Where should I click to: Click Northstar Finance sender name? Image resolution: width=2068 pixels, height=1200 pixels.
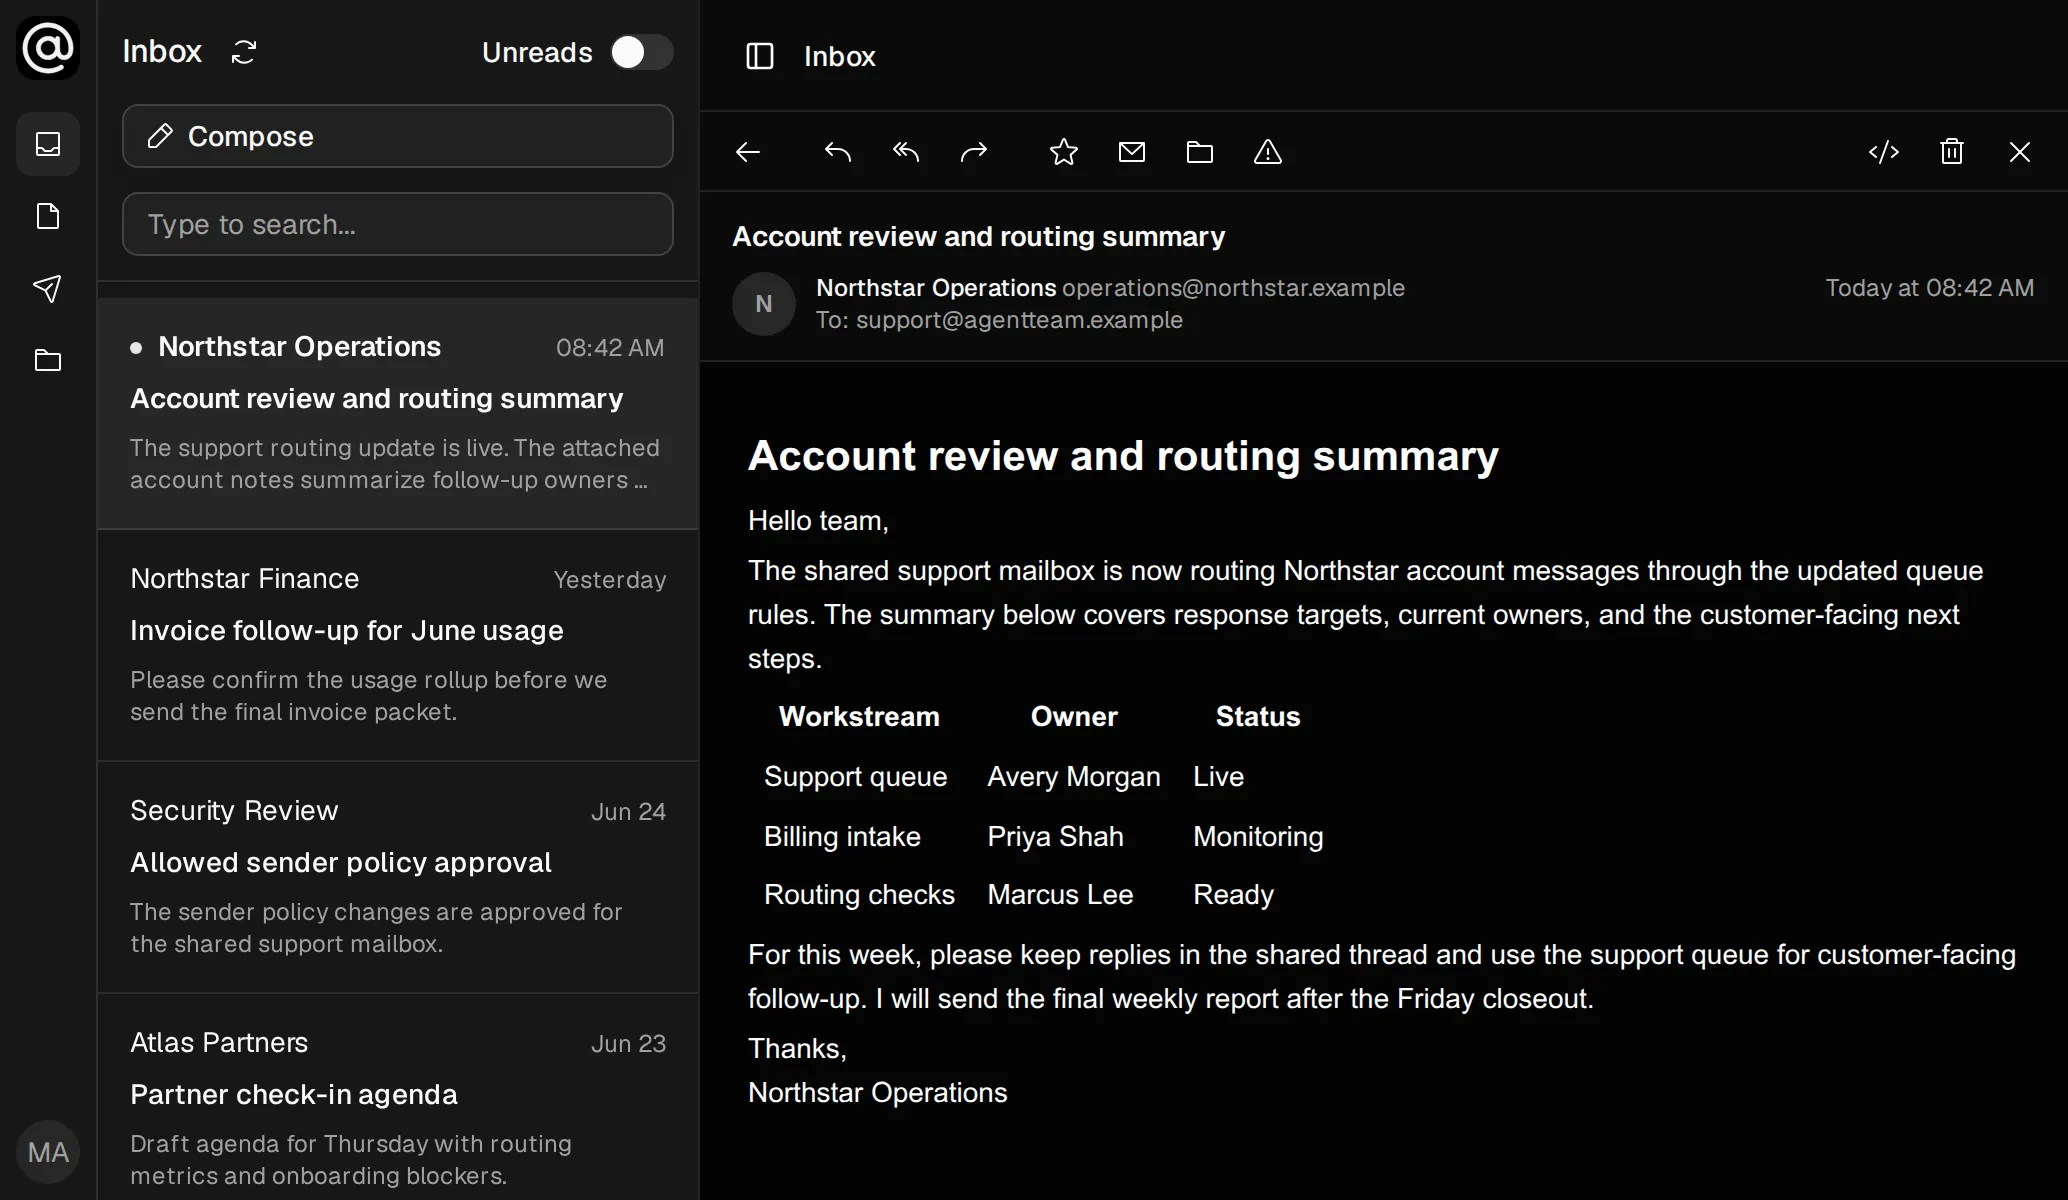tap(245, 579)
